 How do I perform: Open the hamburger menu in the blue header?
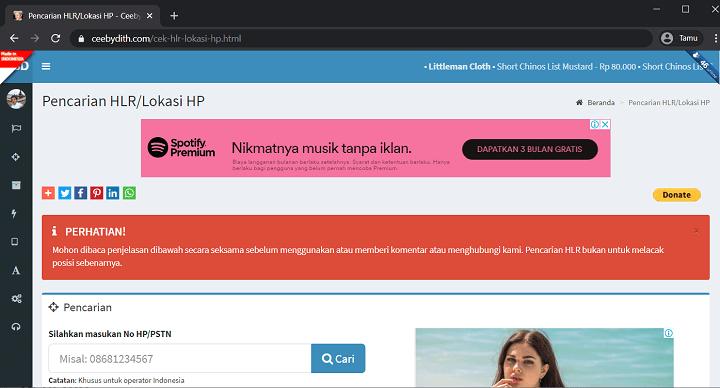click(46, 67)
